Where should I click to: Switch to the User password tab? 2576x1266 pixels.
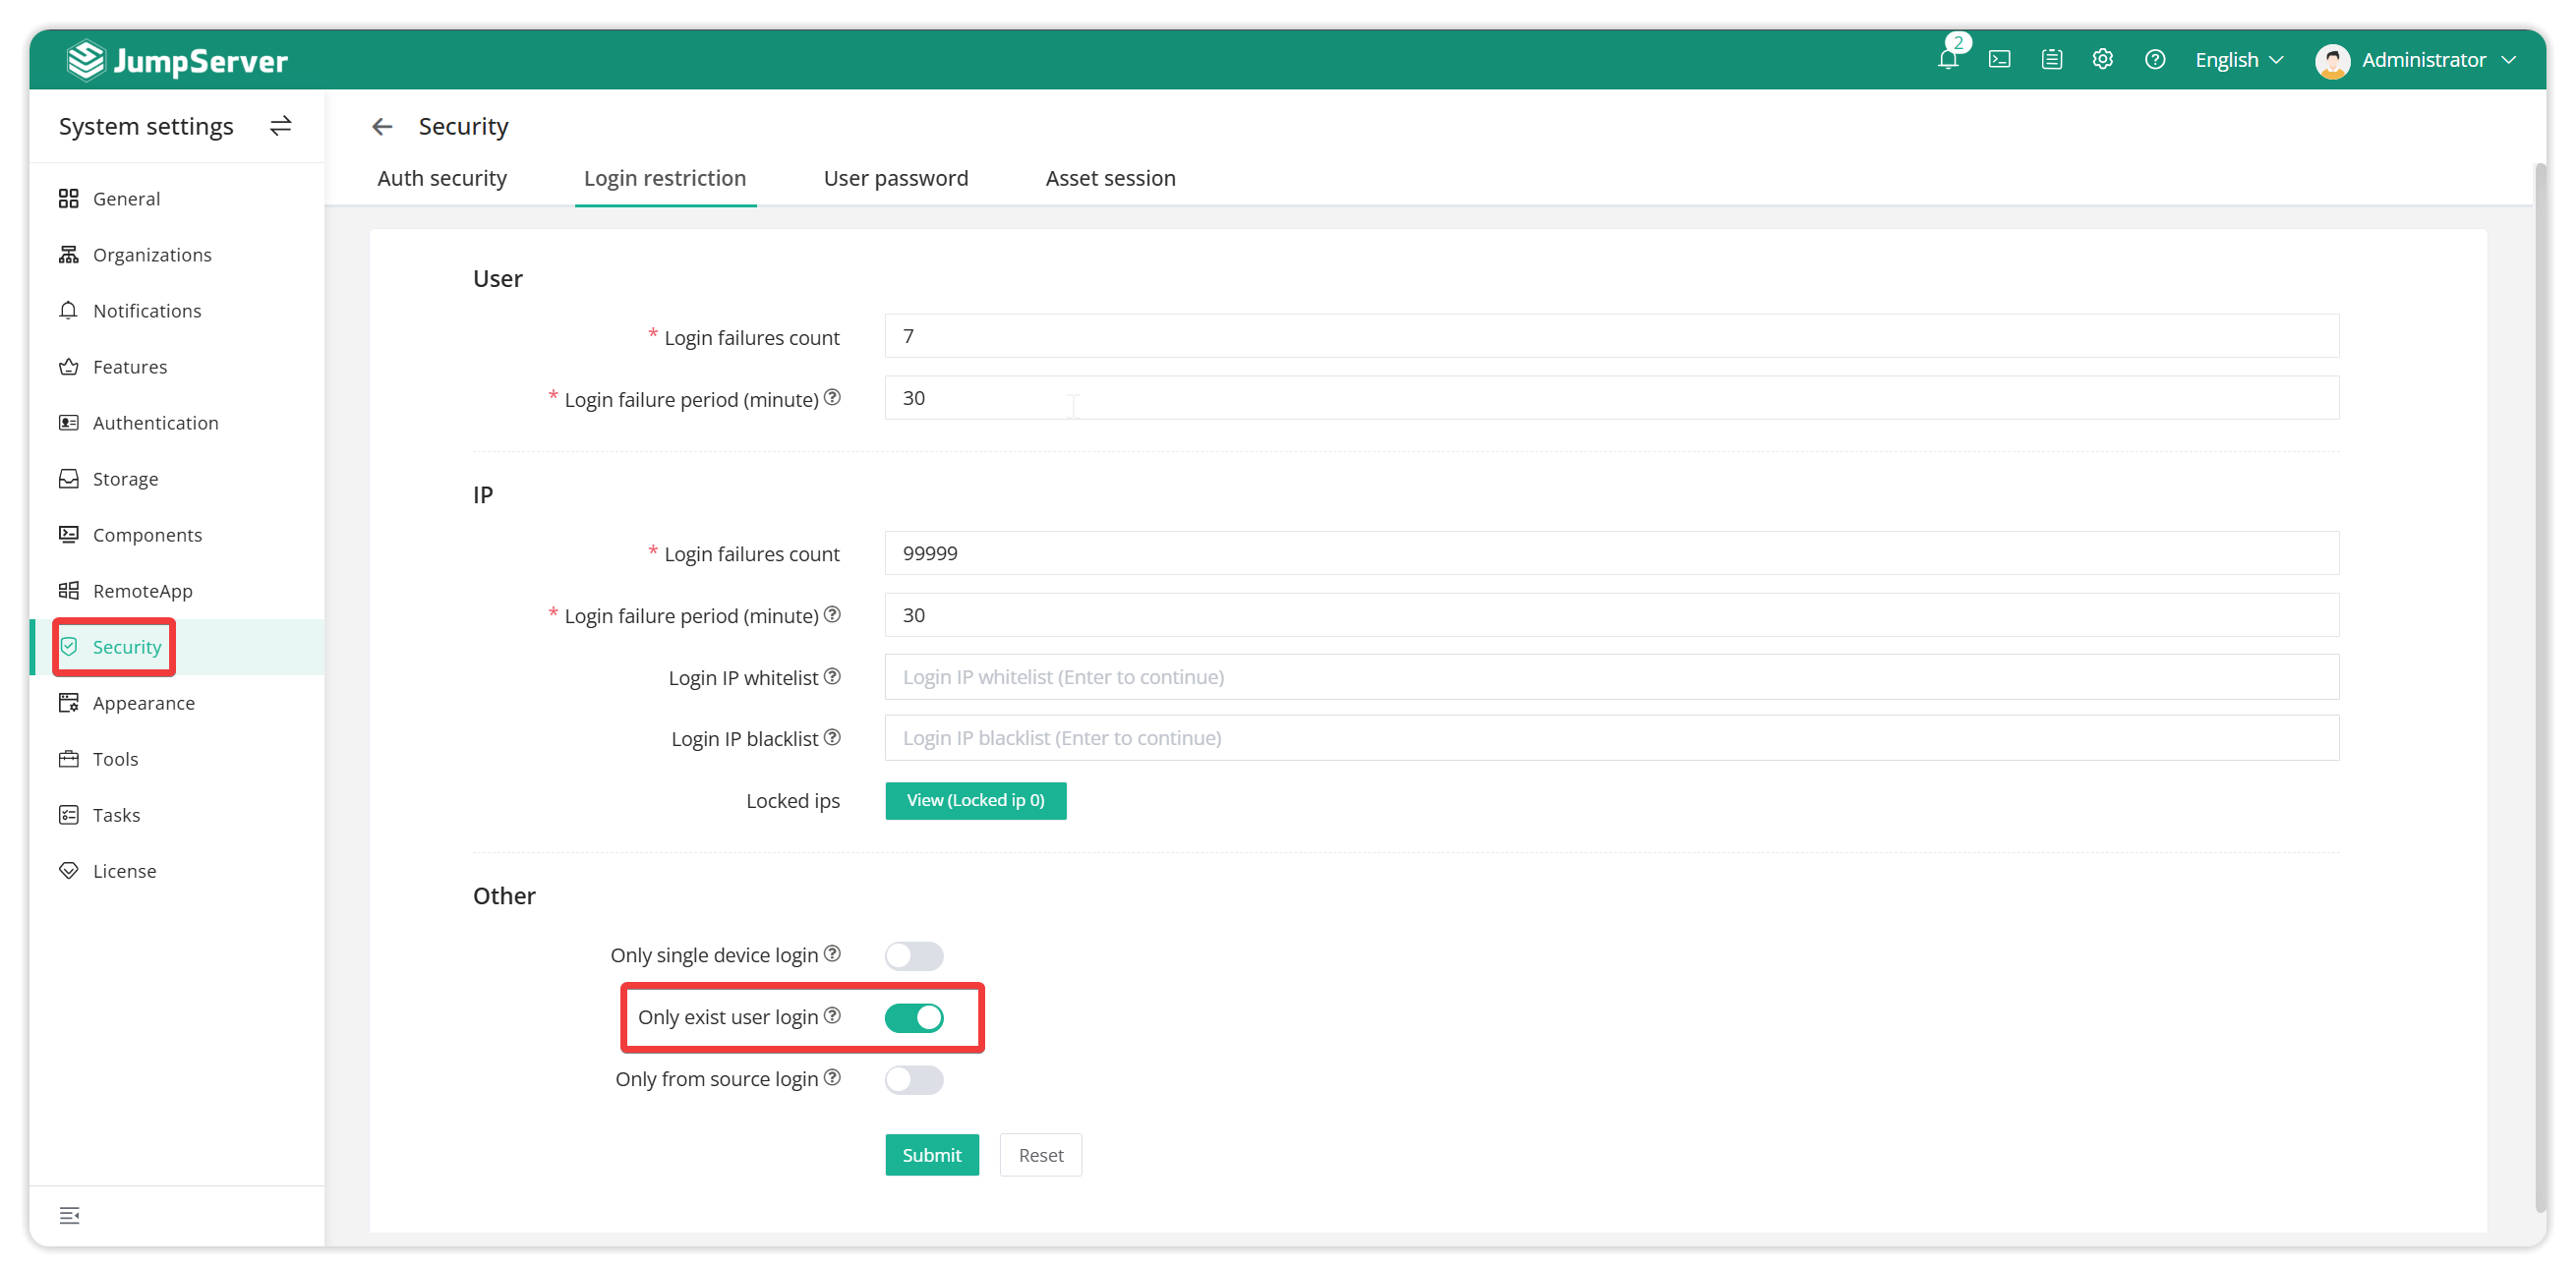coord(896,178)
